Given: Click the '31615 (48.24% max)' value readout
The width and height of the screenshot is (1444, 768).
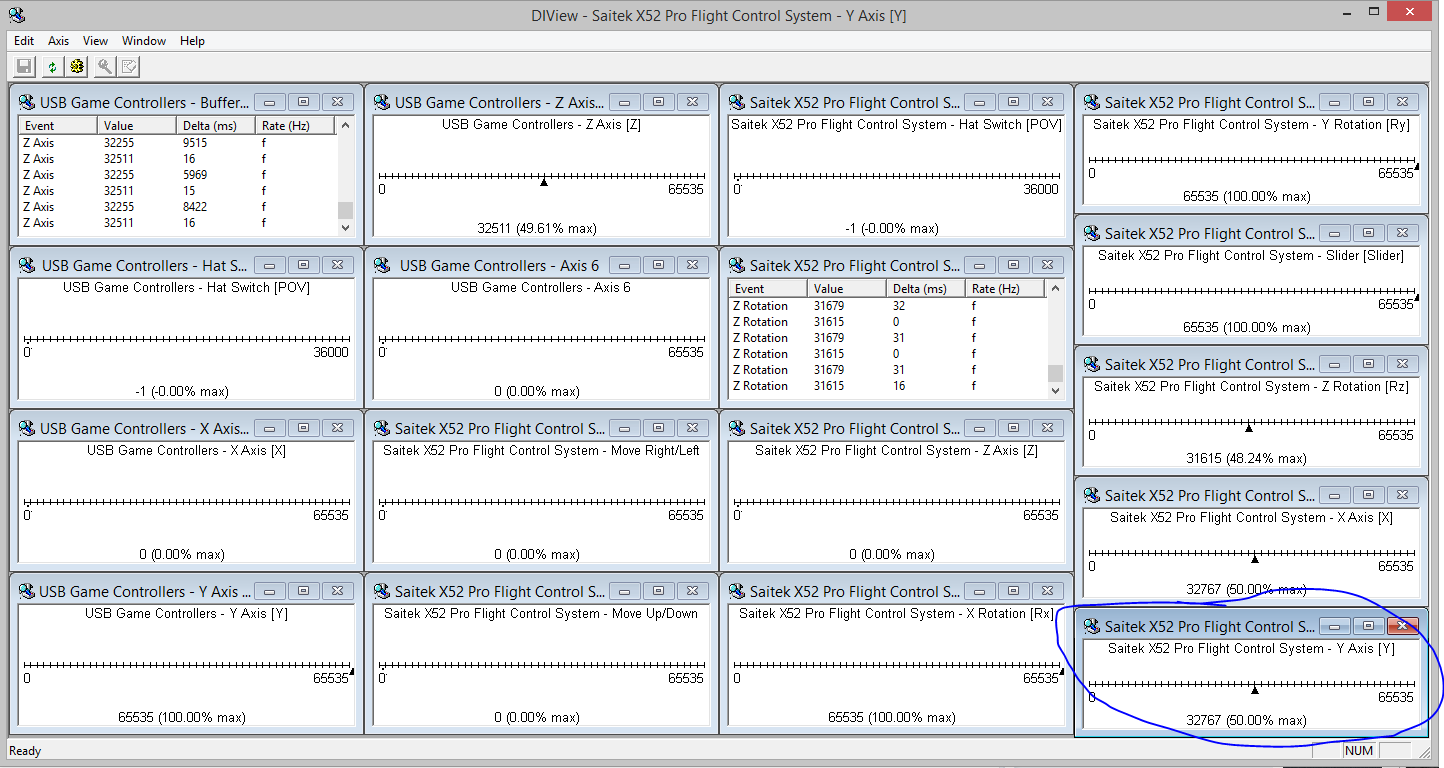Looking at the screenshot, I should tap(1246, 459).
